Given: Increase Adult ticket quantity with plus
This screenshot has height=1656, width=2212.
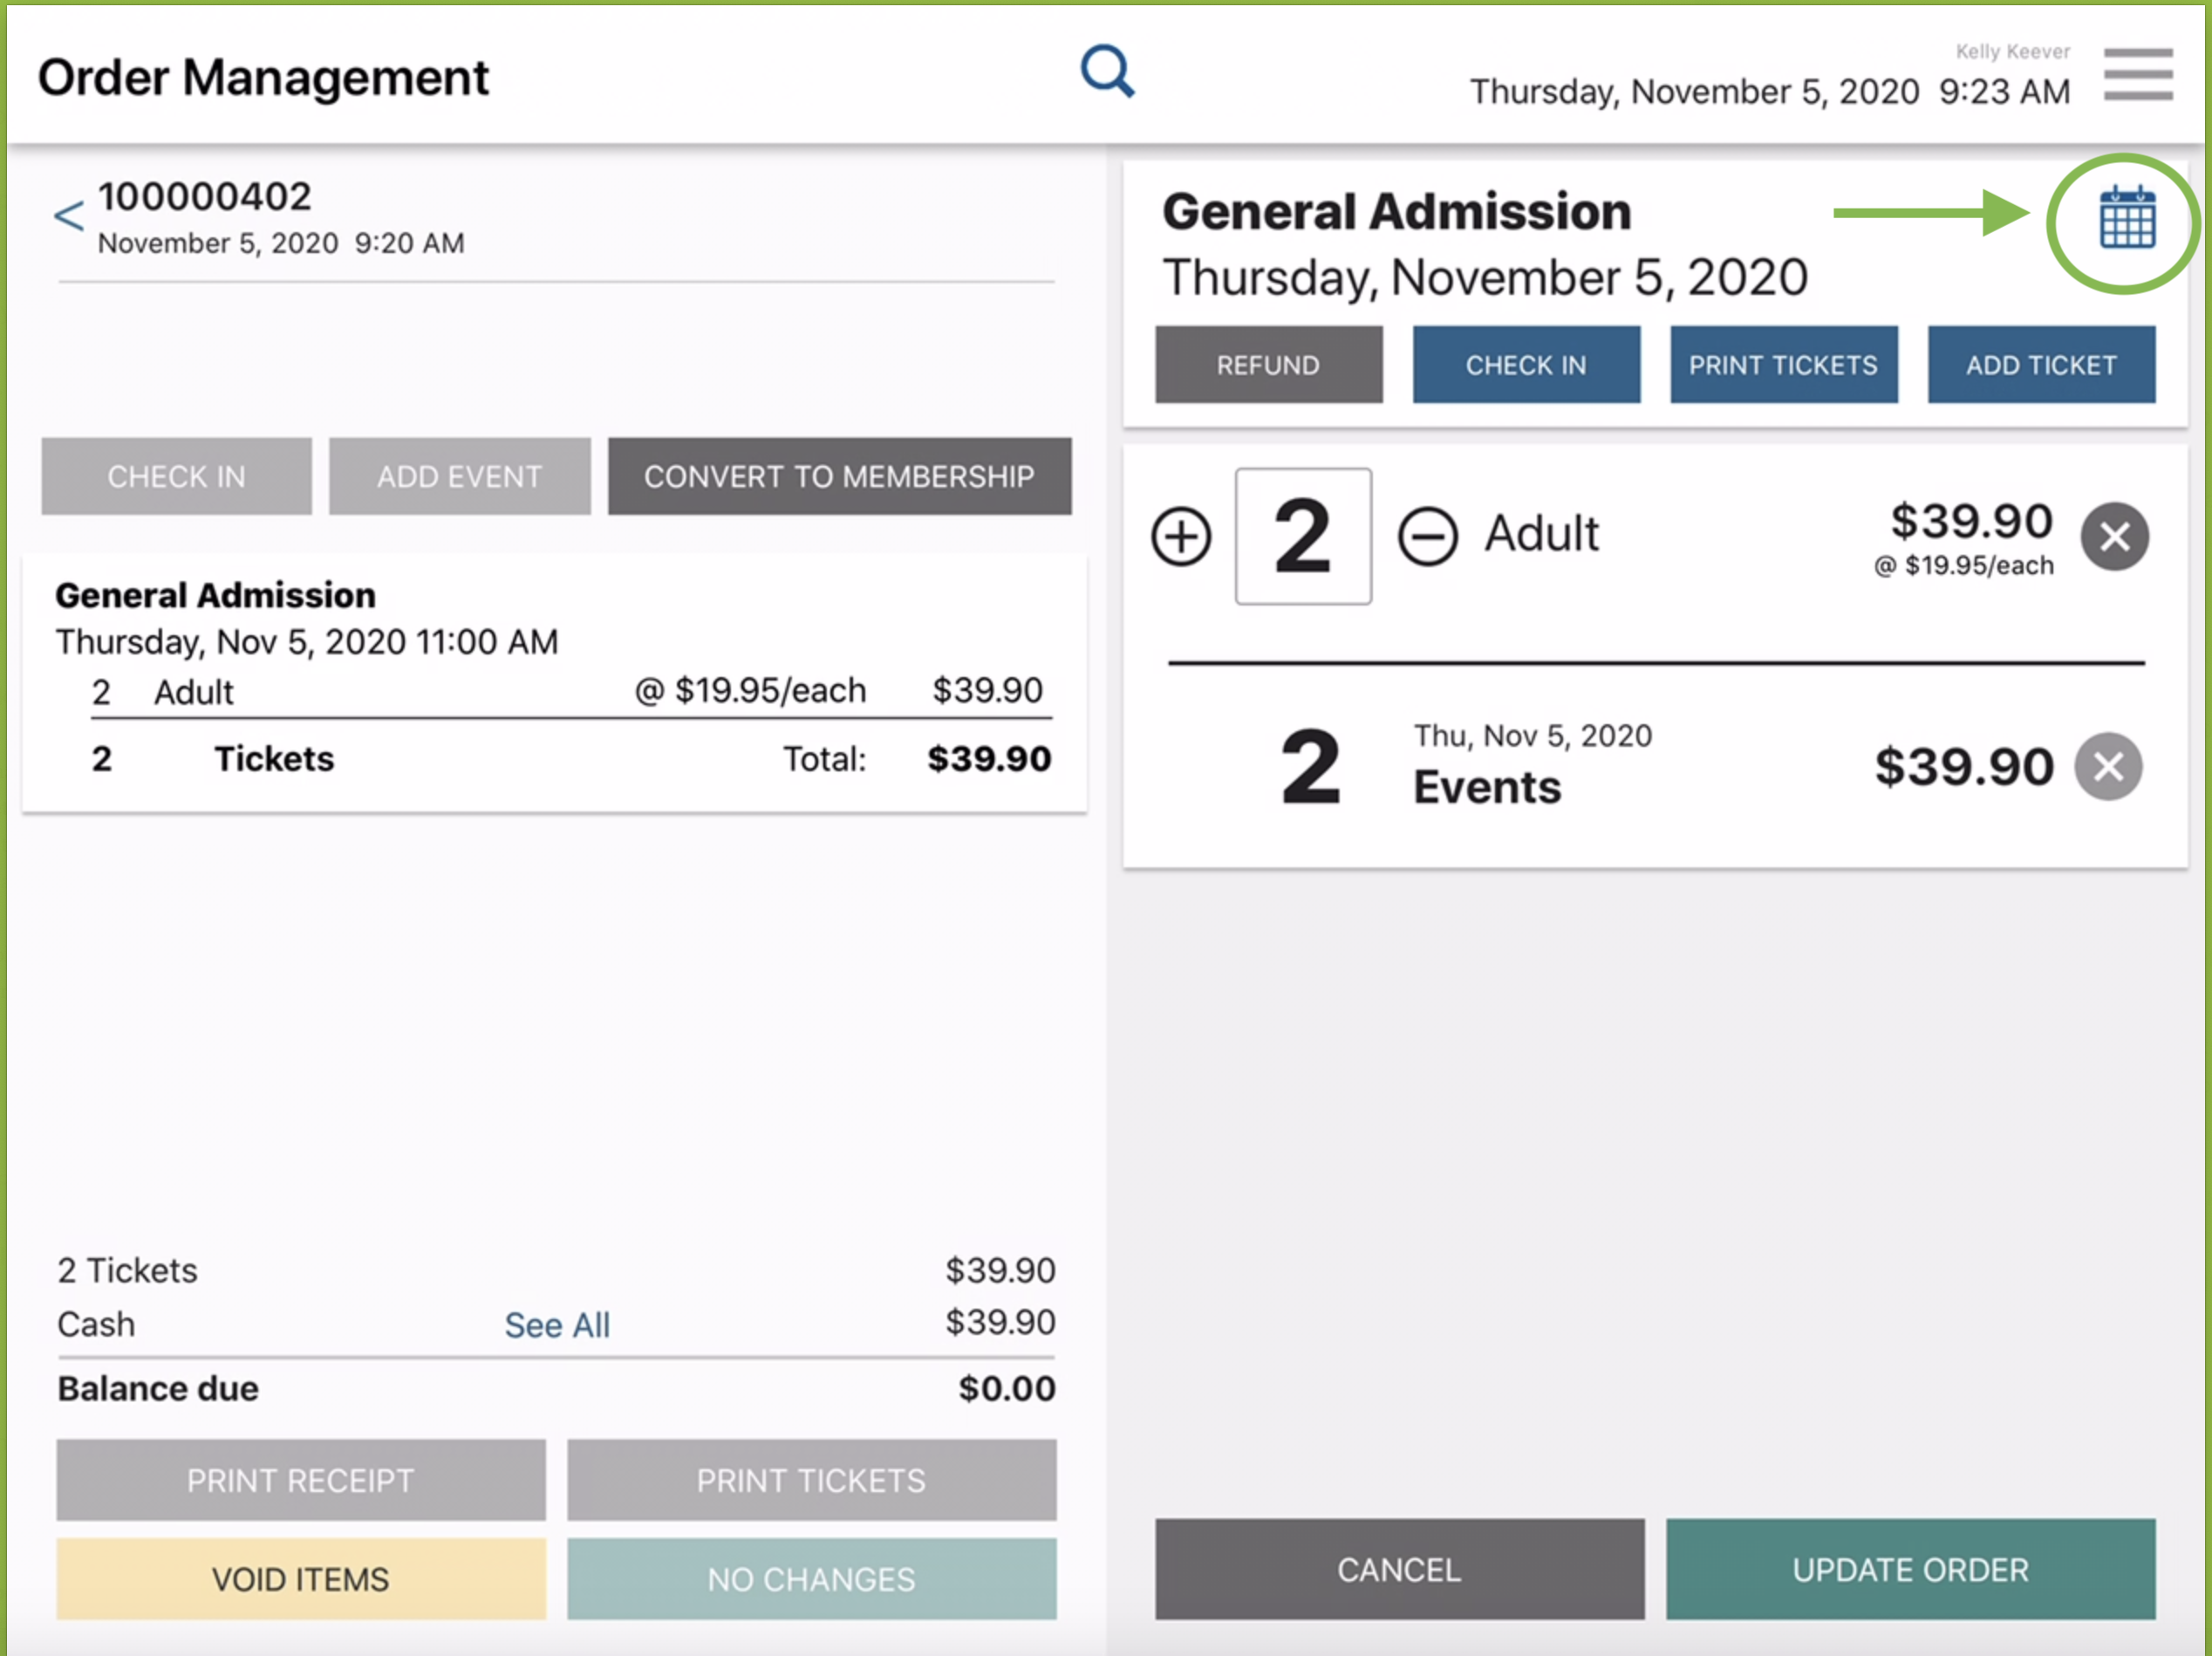Looking at the screenshot, I should click(x=1181, y=537).
